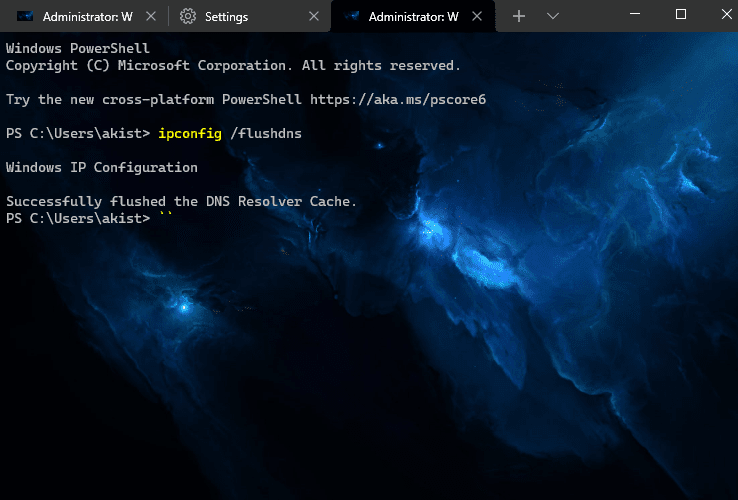The width and height of the screenshot is (738, 500).
Task: Close the Settings tab
Action: point(314,16)
